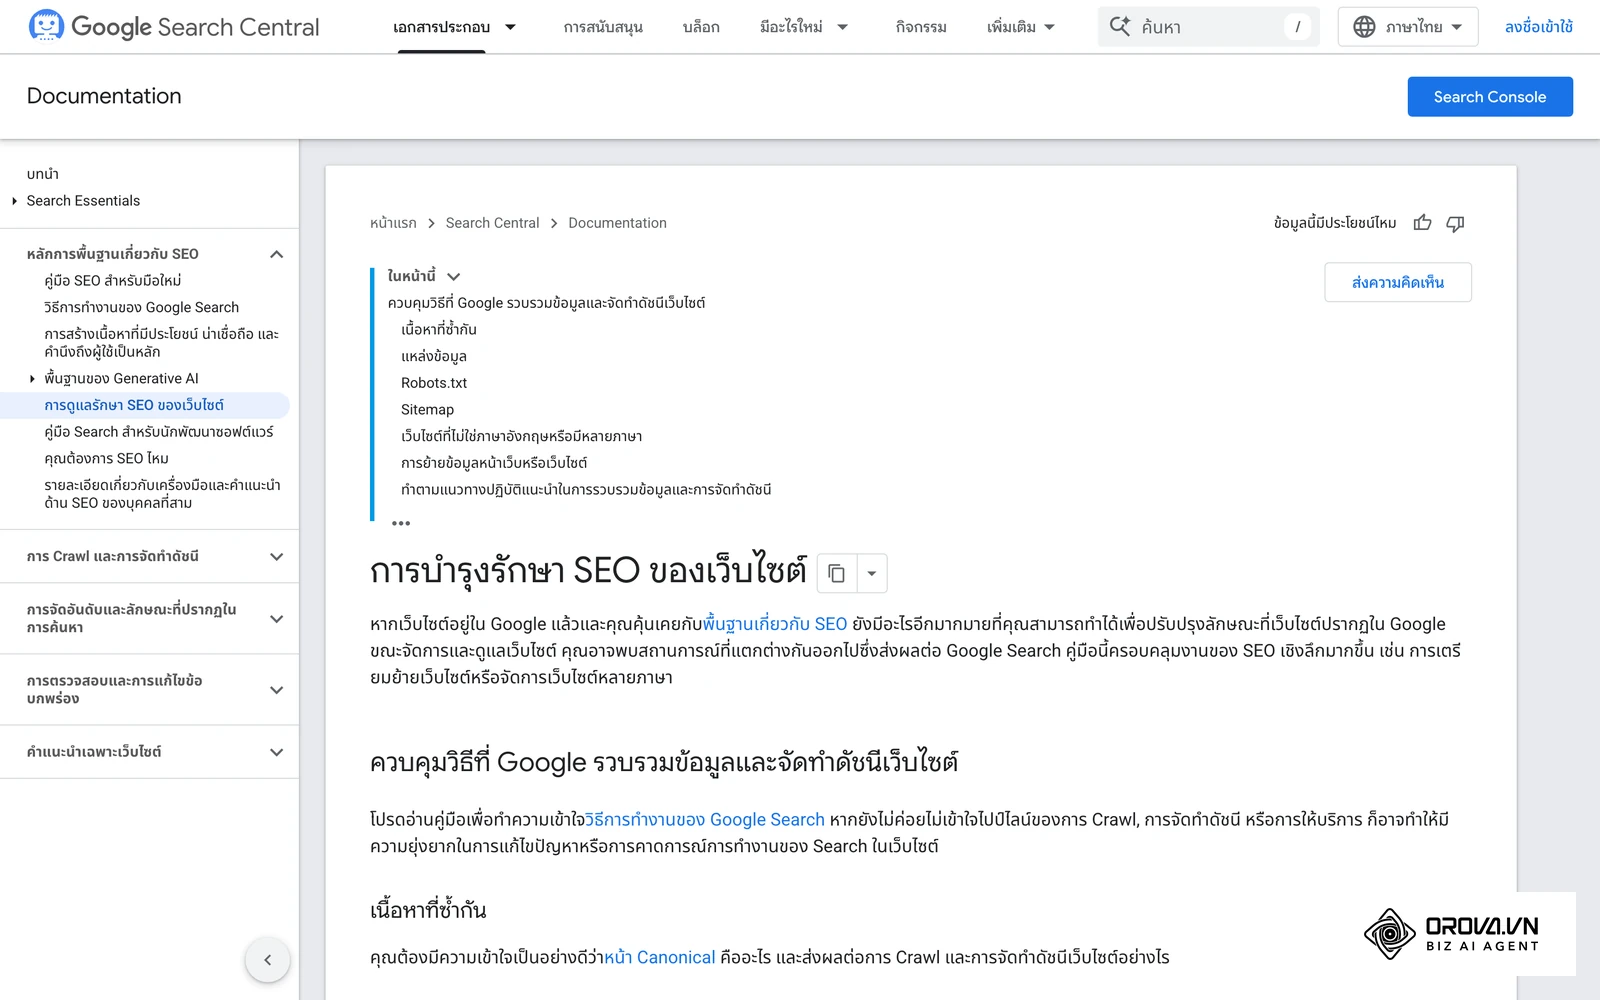Collapse the ในหน้านี้ table of contents chevron
This screenshot has height=1000, width=1600.
coord(453,277)
